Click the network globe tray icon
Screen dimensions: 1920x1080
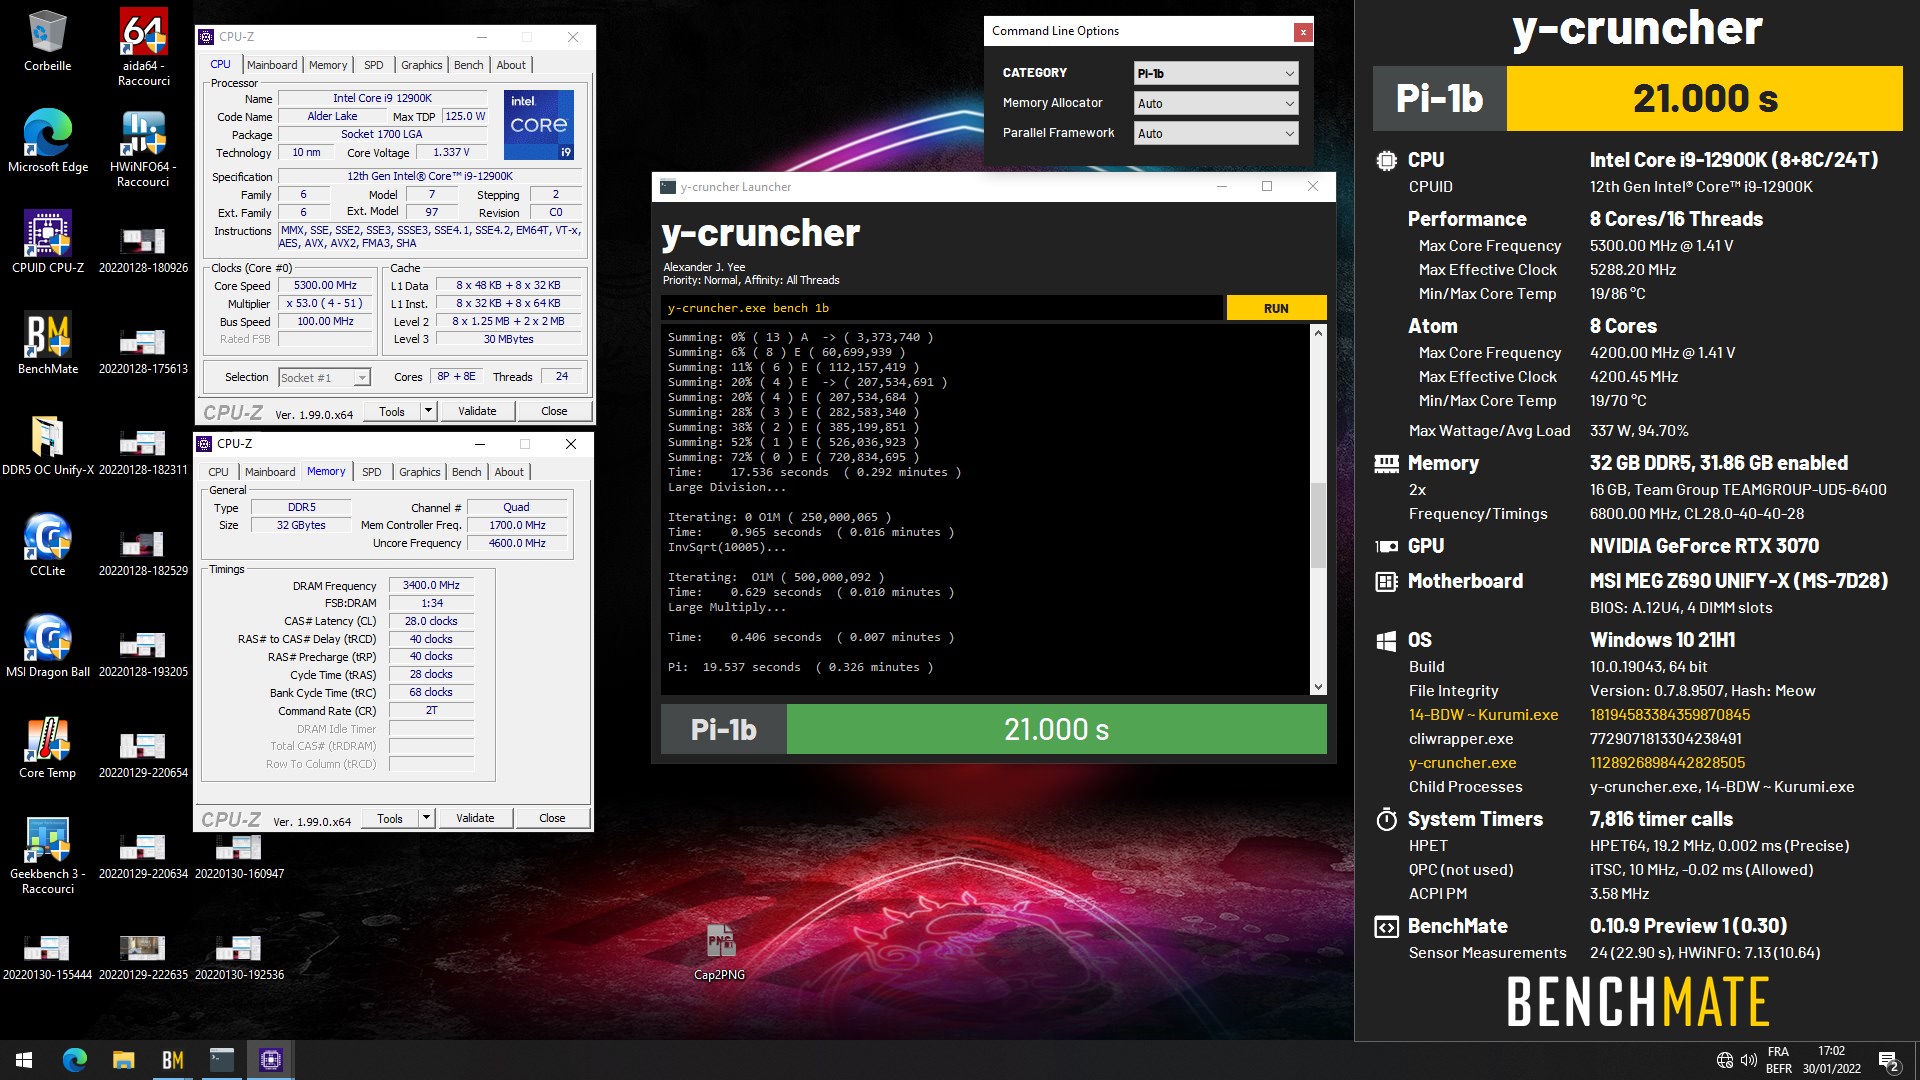coord(1725,1060)
